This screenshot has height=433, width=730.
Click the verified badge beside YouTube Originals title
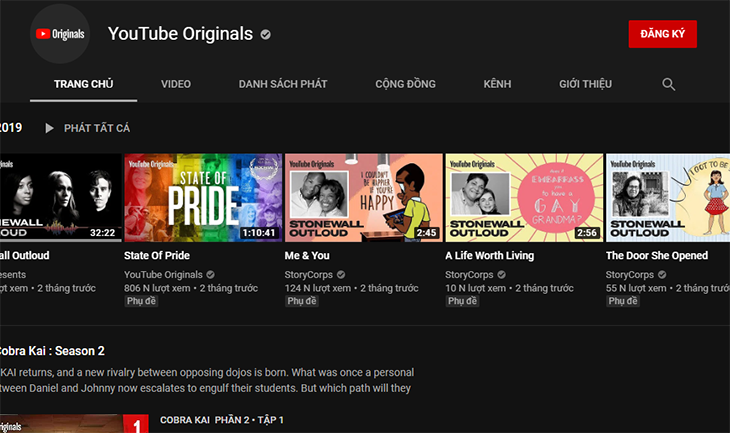[x=265, y=34]
